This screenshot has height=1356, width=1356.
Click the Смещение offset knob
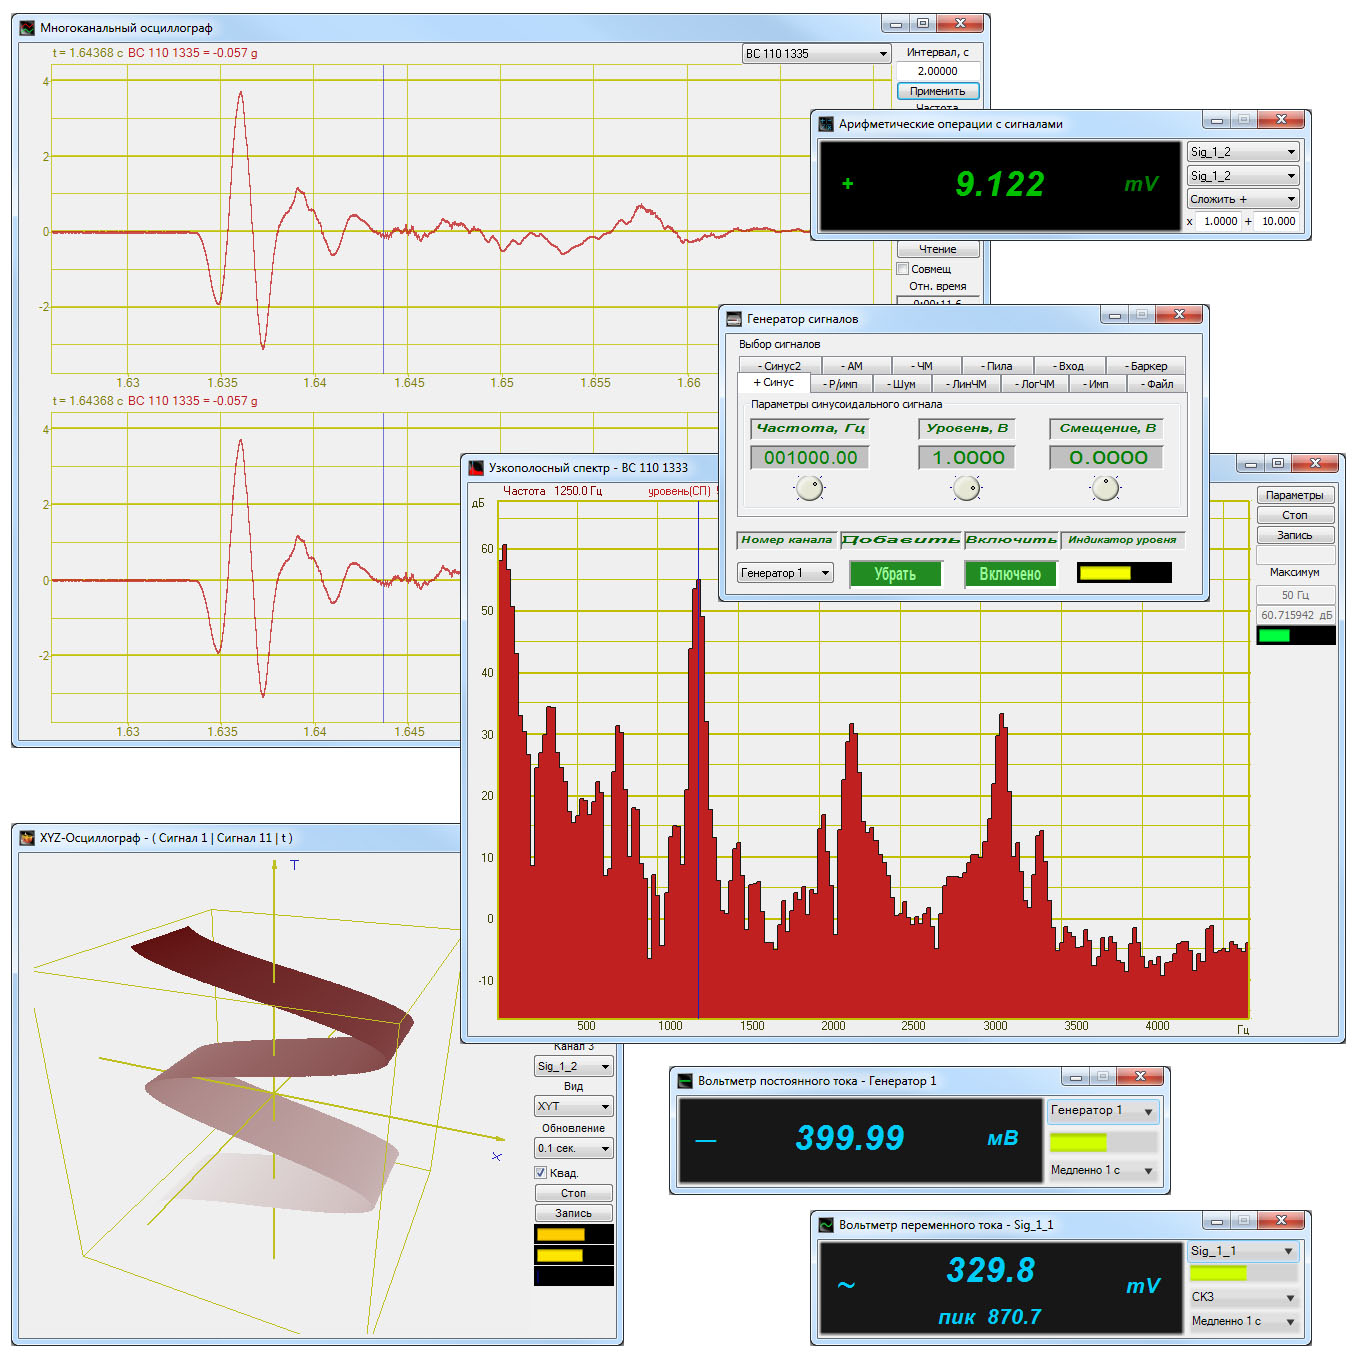[1105, 488]
